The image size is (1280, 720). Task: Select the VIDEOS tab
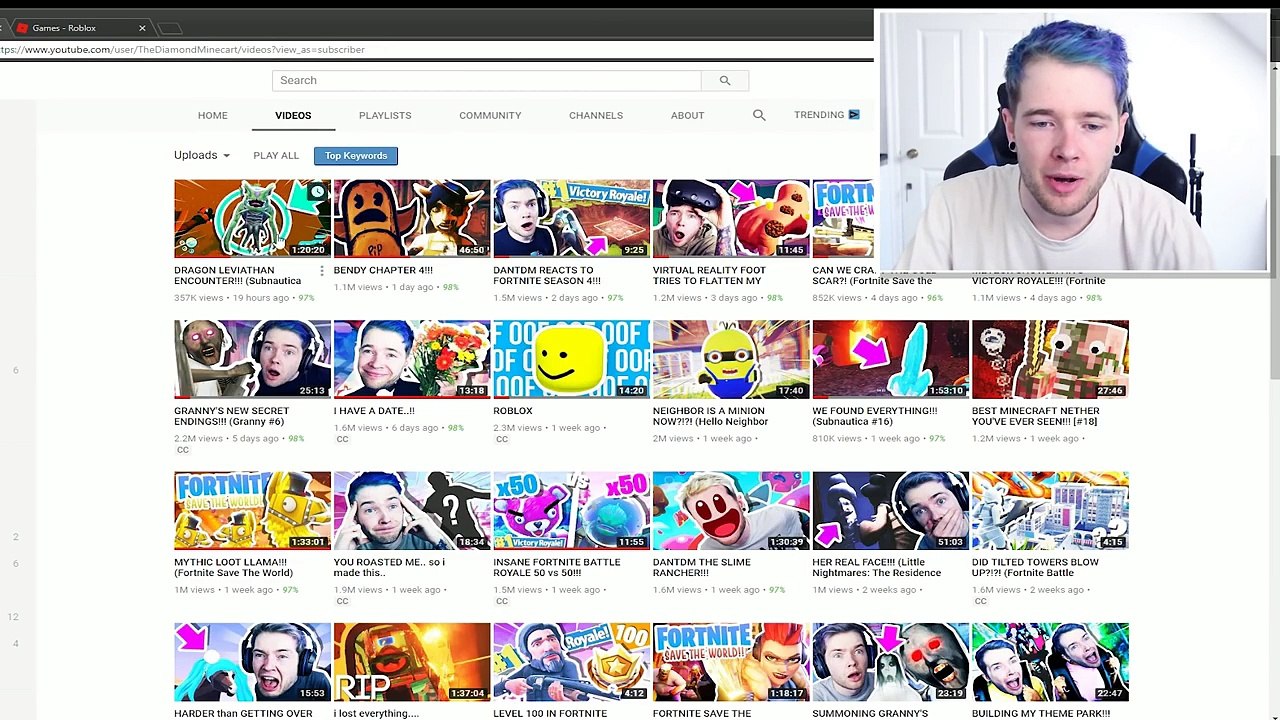pos(293,115)
